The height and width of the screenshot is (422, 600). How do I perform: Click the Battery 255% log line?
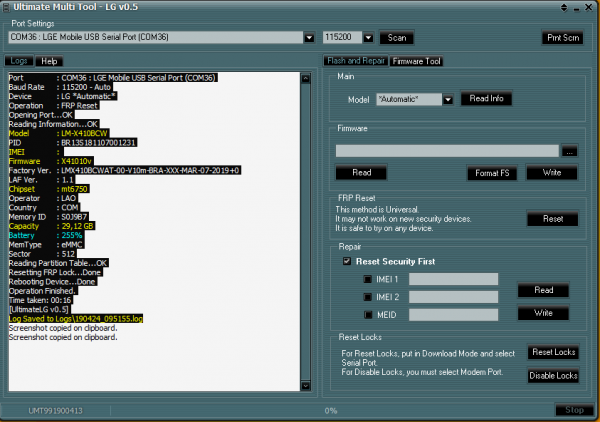pyautogui.click(x=46, y=235)
